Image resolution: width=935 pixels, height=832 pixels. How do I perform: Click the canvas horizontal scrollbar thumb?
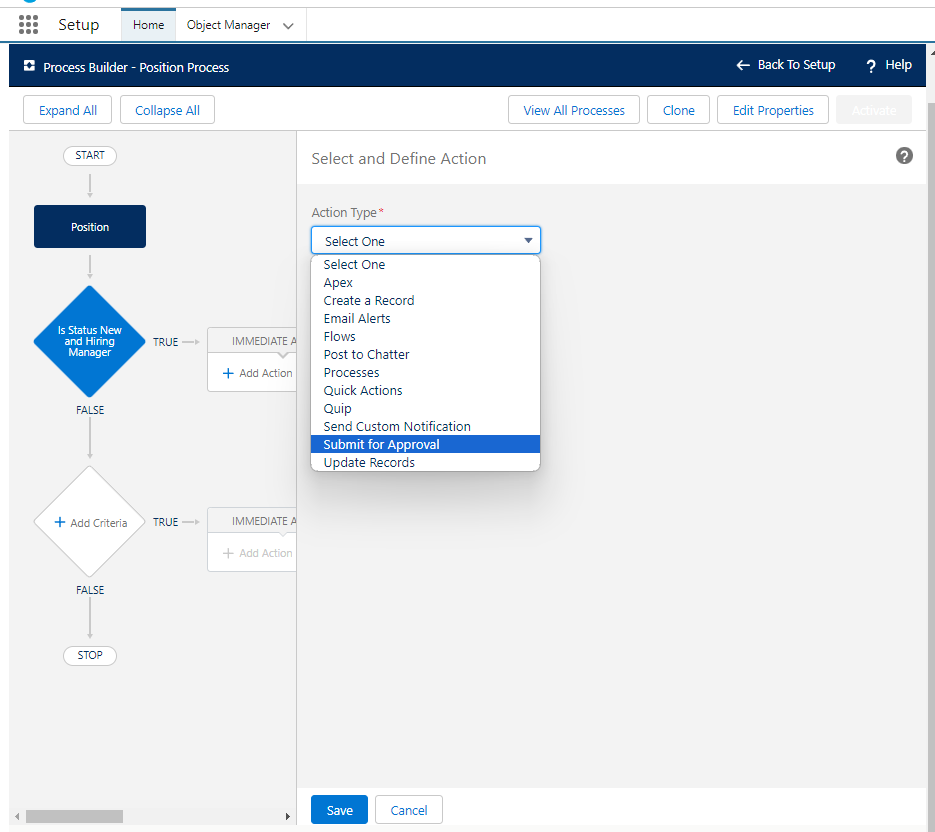(75, 816)
